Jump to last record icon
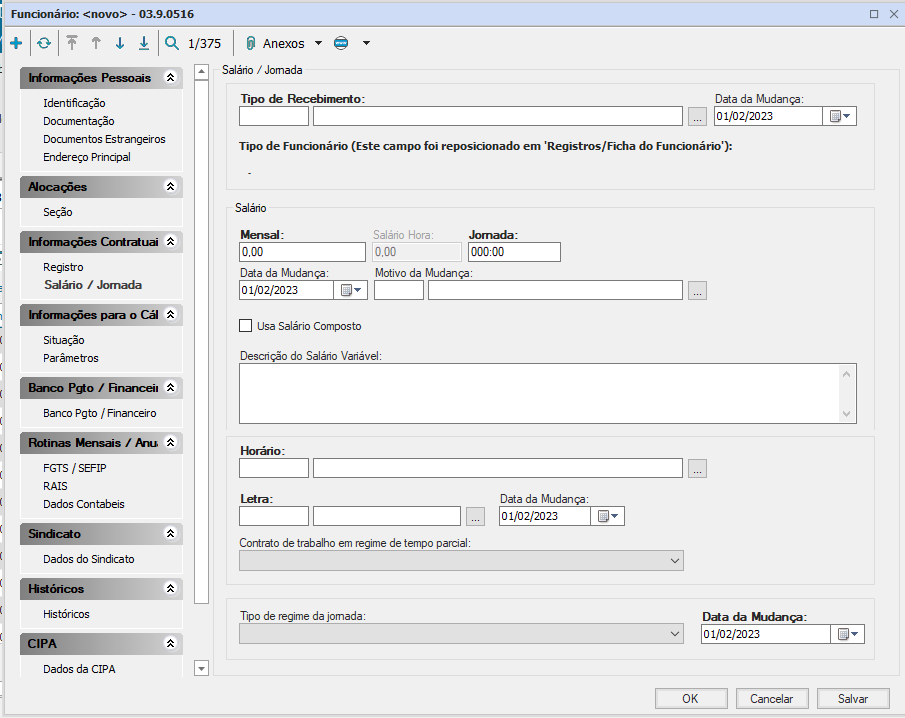The width and height of the screenshot is (905, 718). (x=144, y=43)
